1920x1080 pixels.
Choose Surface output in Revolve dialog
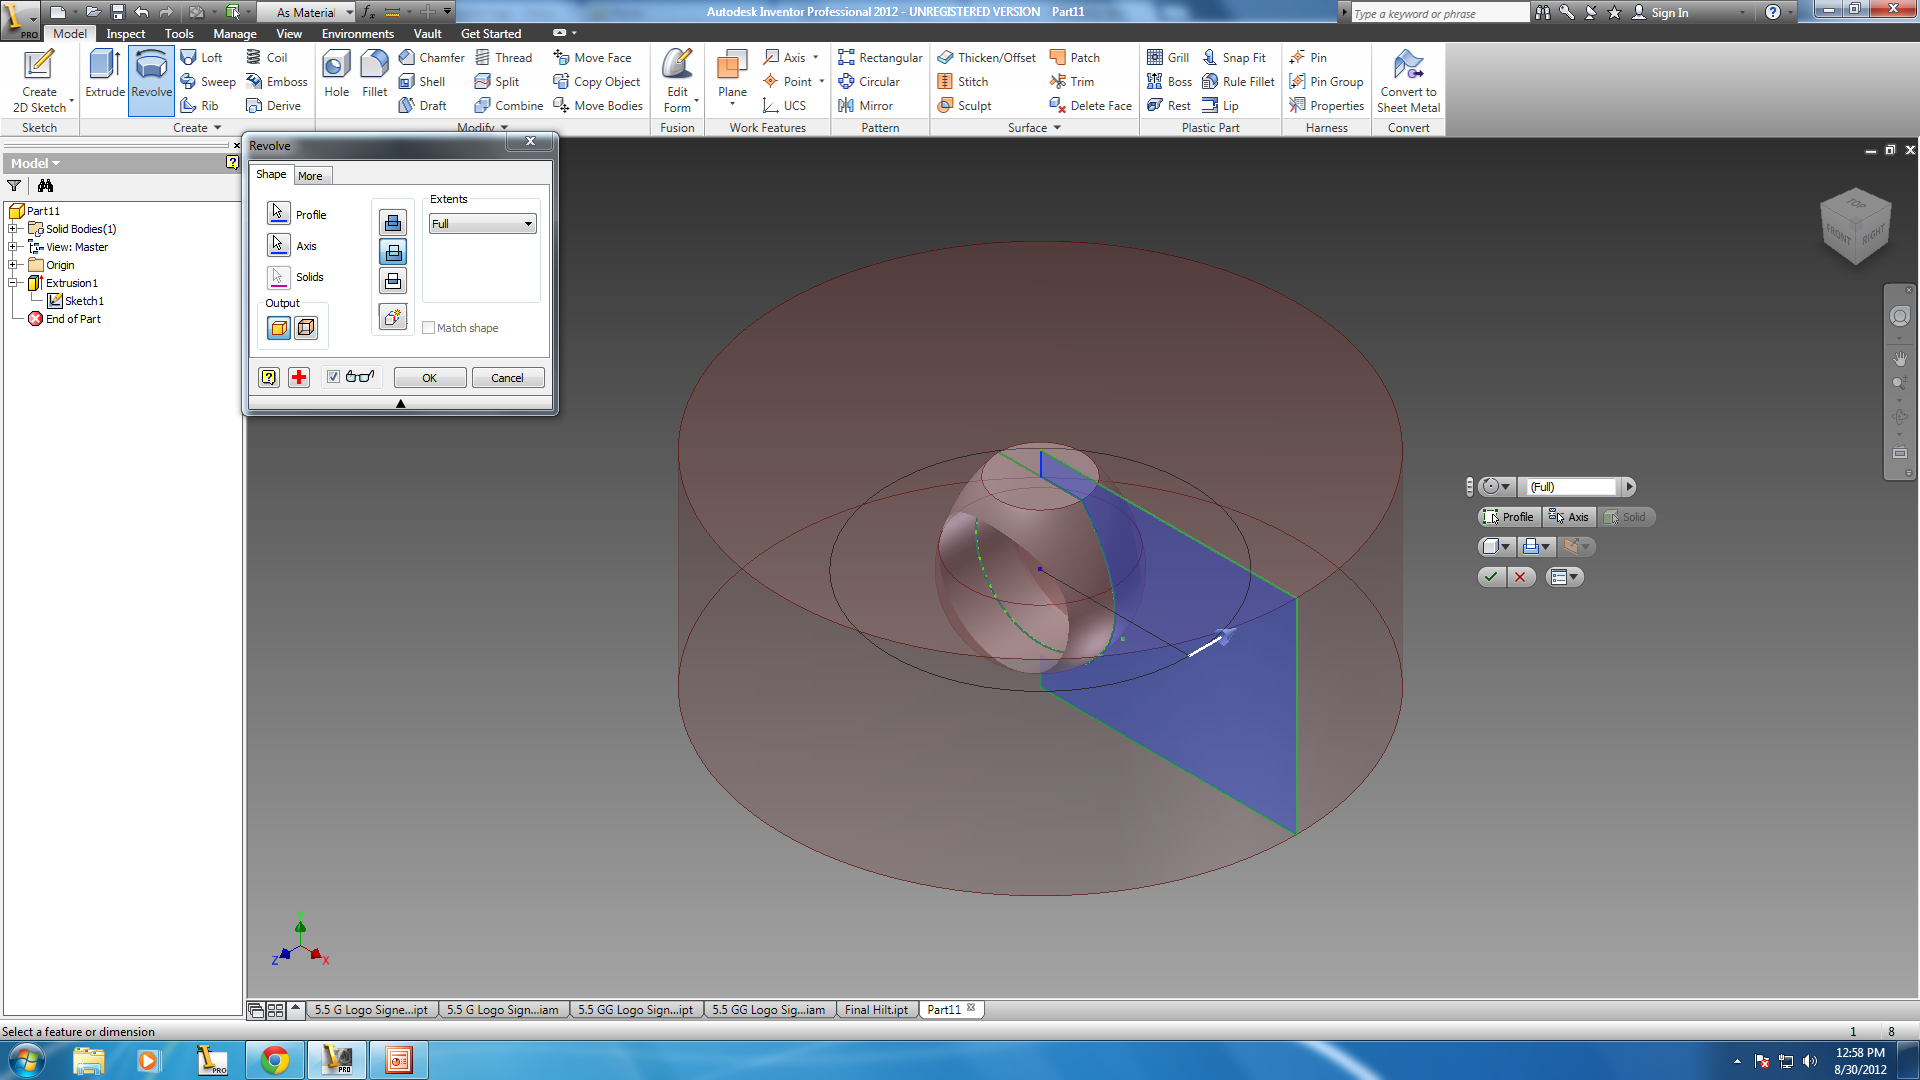point(306,327)
